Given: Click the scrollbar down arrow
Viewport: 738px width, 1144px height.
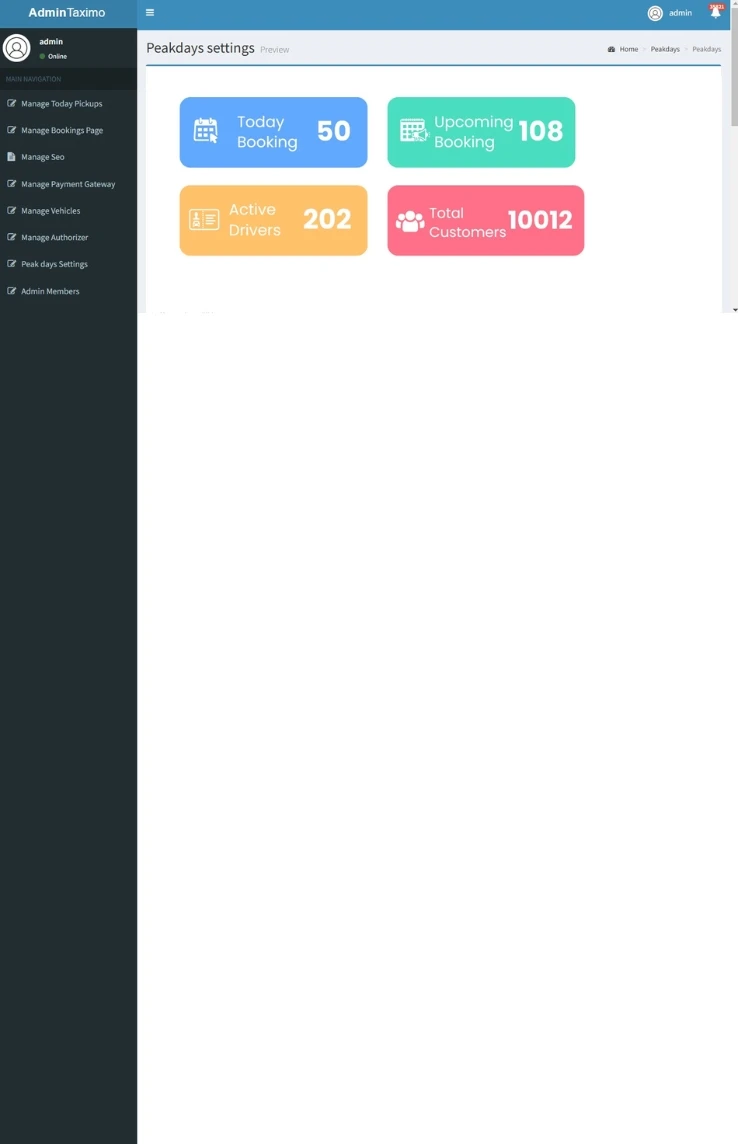Looking at the screenshot, I should click(x=734, y=309).
